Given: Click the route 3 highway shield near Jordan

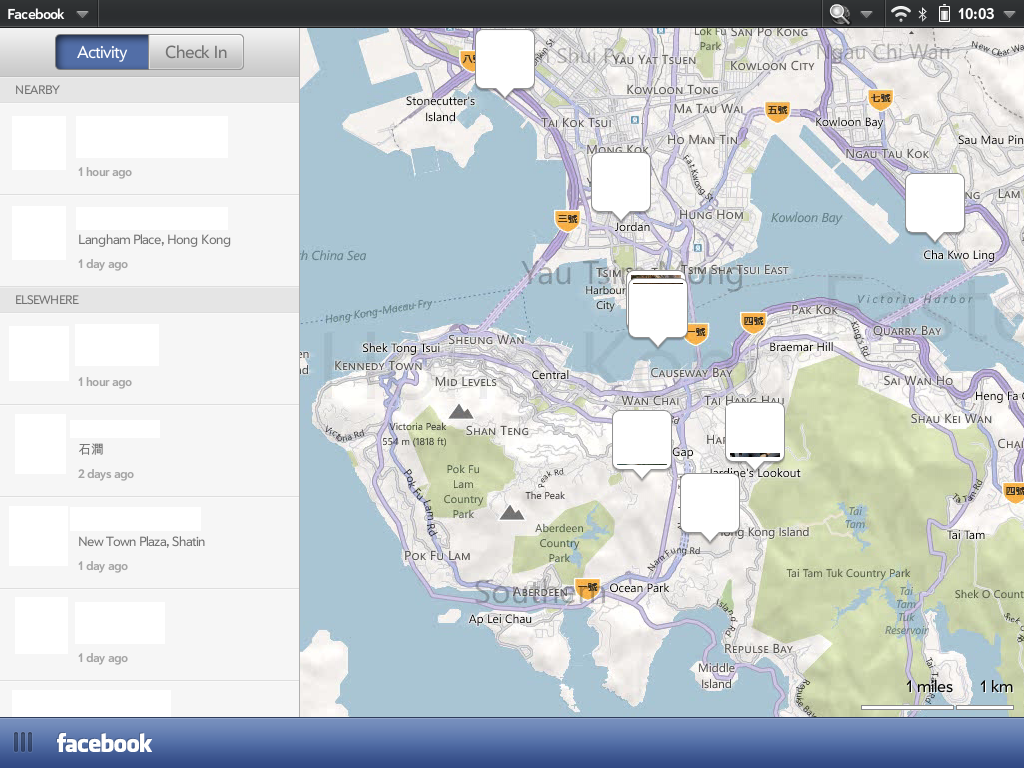Looking at the screenshot, I should 567,220.
